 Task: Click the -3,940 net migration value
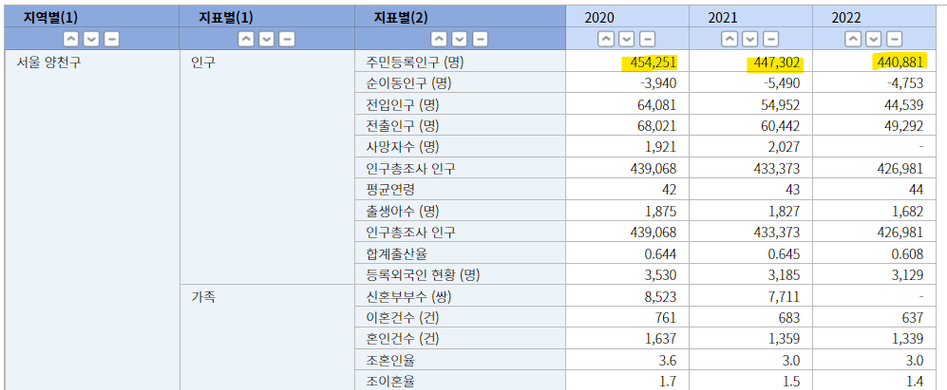657,84
